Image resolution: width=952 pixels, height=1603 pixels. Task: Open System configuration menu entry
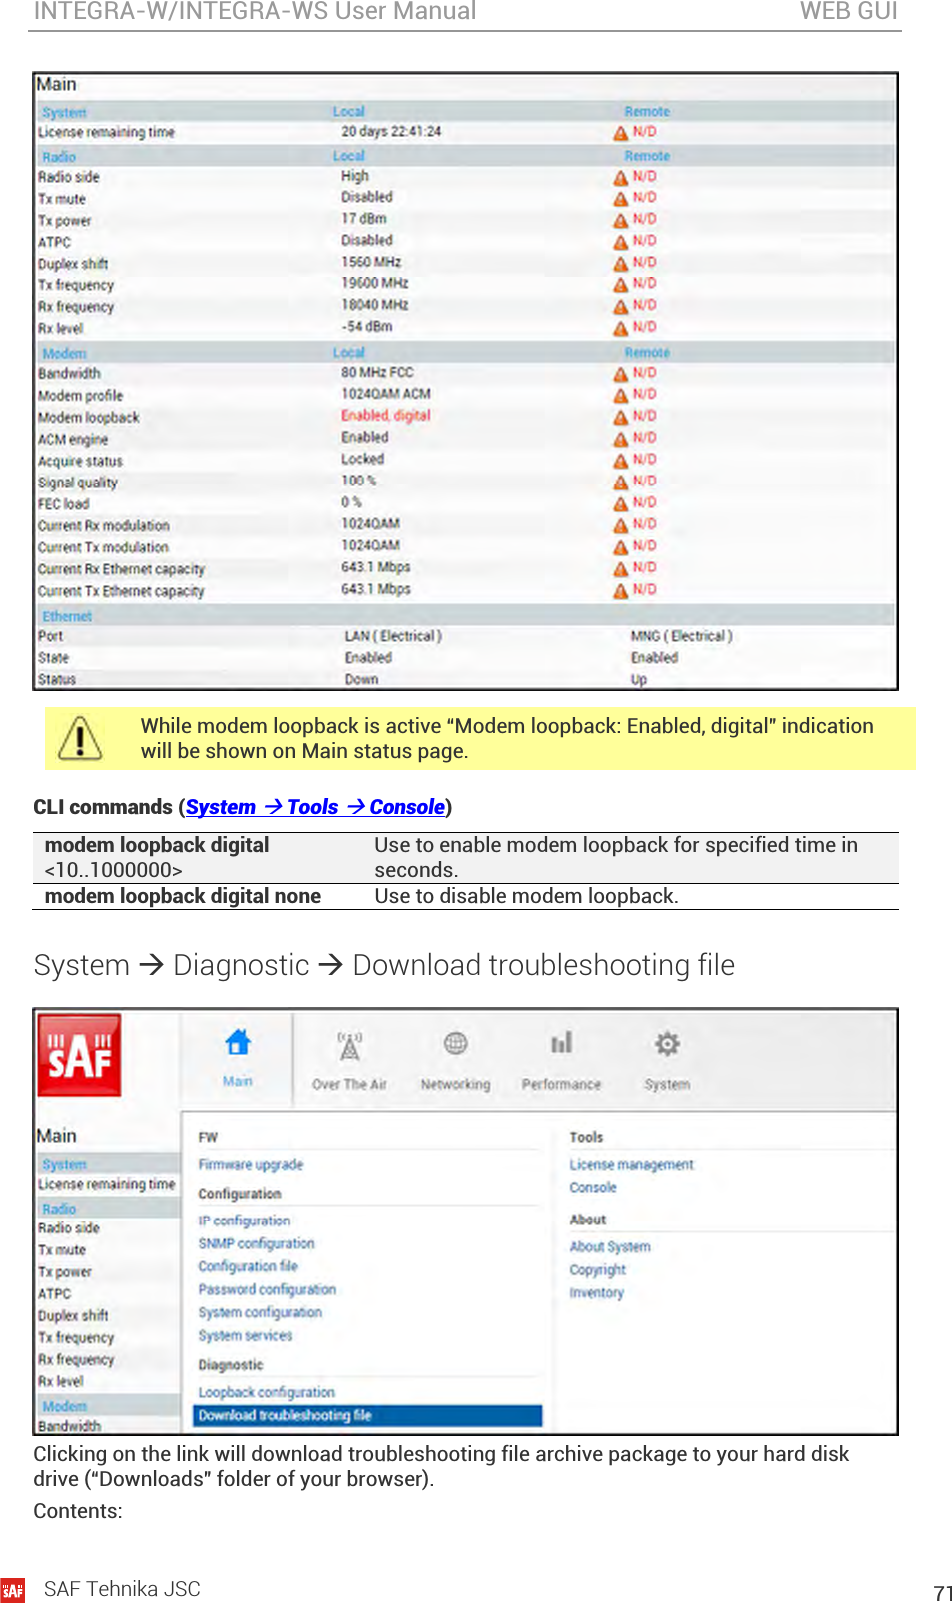(260, 1313)
